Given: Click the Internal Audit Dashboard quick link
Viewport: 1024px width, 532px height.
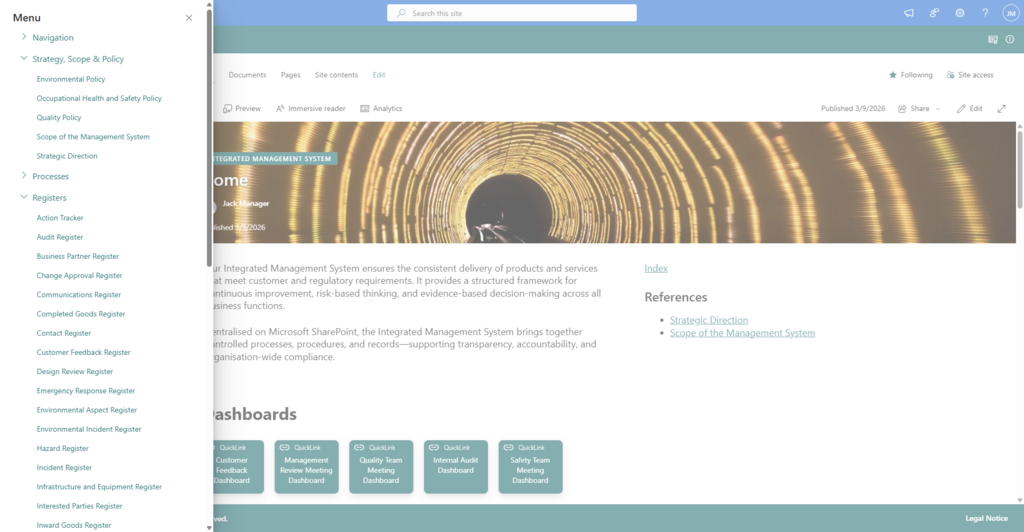Looking at the screenshot, I should click(456, 466).
